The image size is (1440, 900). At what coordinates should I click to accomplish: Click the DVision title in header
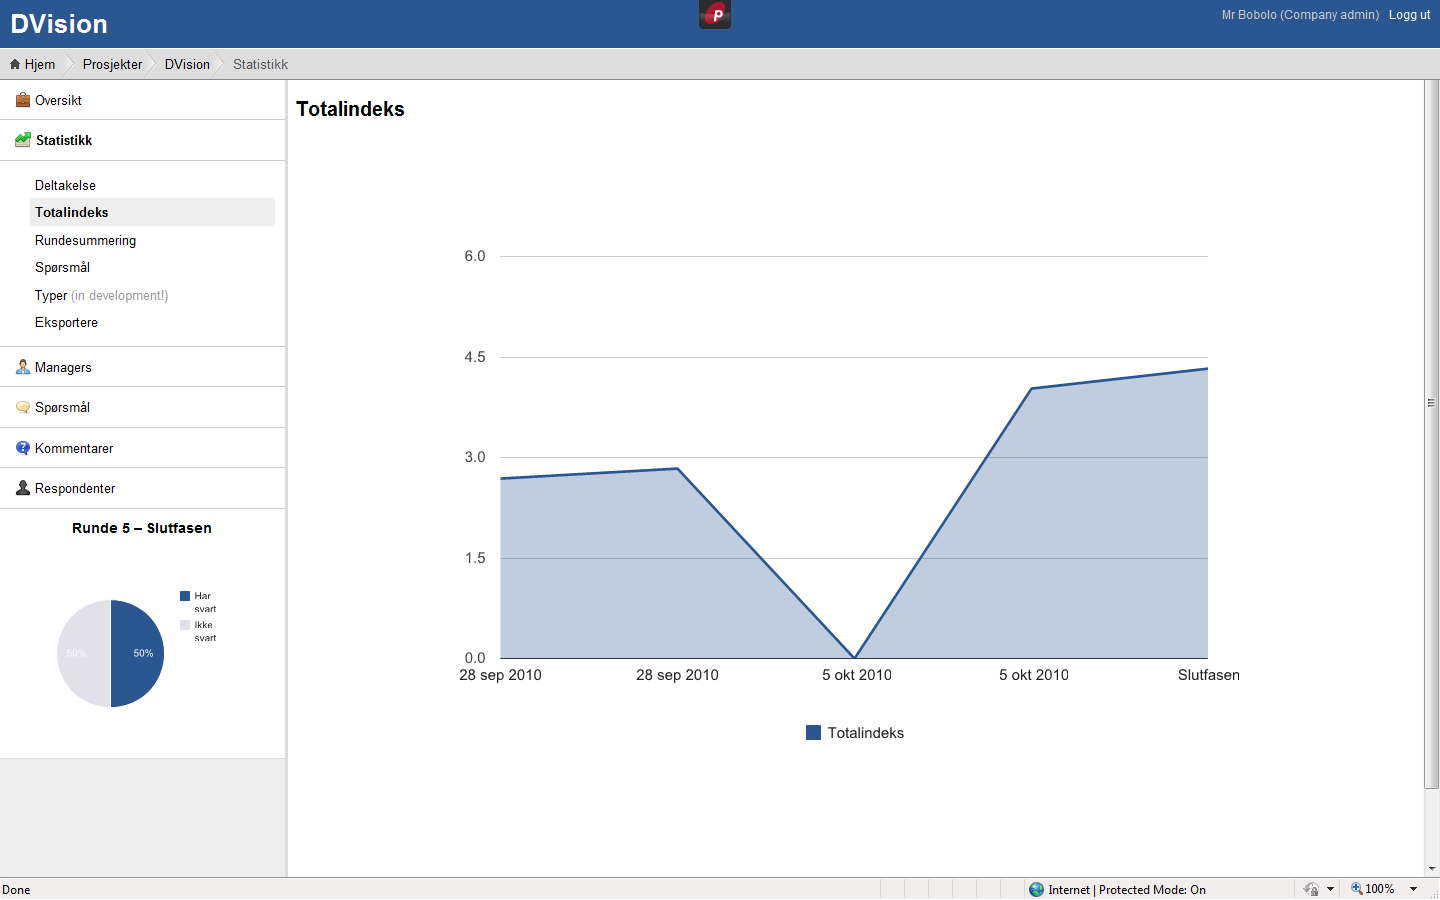[x=59, y=24]
